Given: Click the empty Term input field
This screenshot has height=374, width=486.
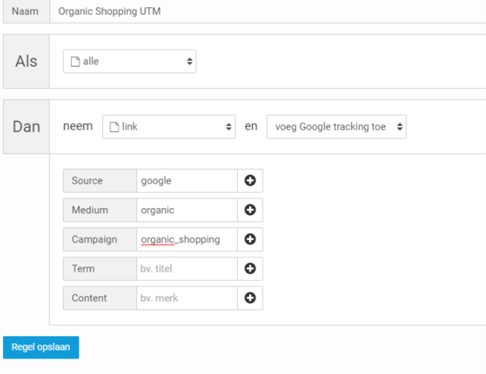Looking at the screenshot, I should point(187,269).
